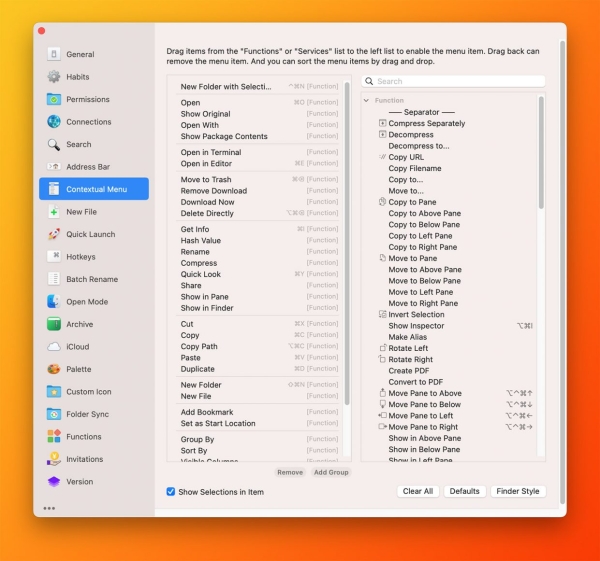Click the Add Group button
This screenshot has height=561, width=600.
click(331, 473)
